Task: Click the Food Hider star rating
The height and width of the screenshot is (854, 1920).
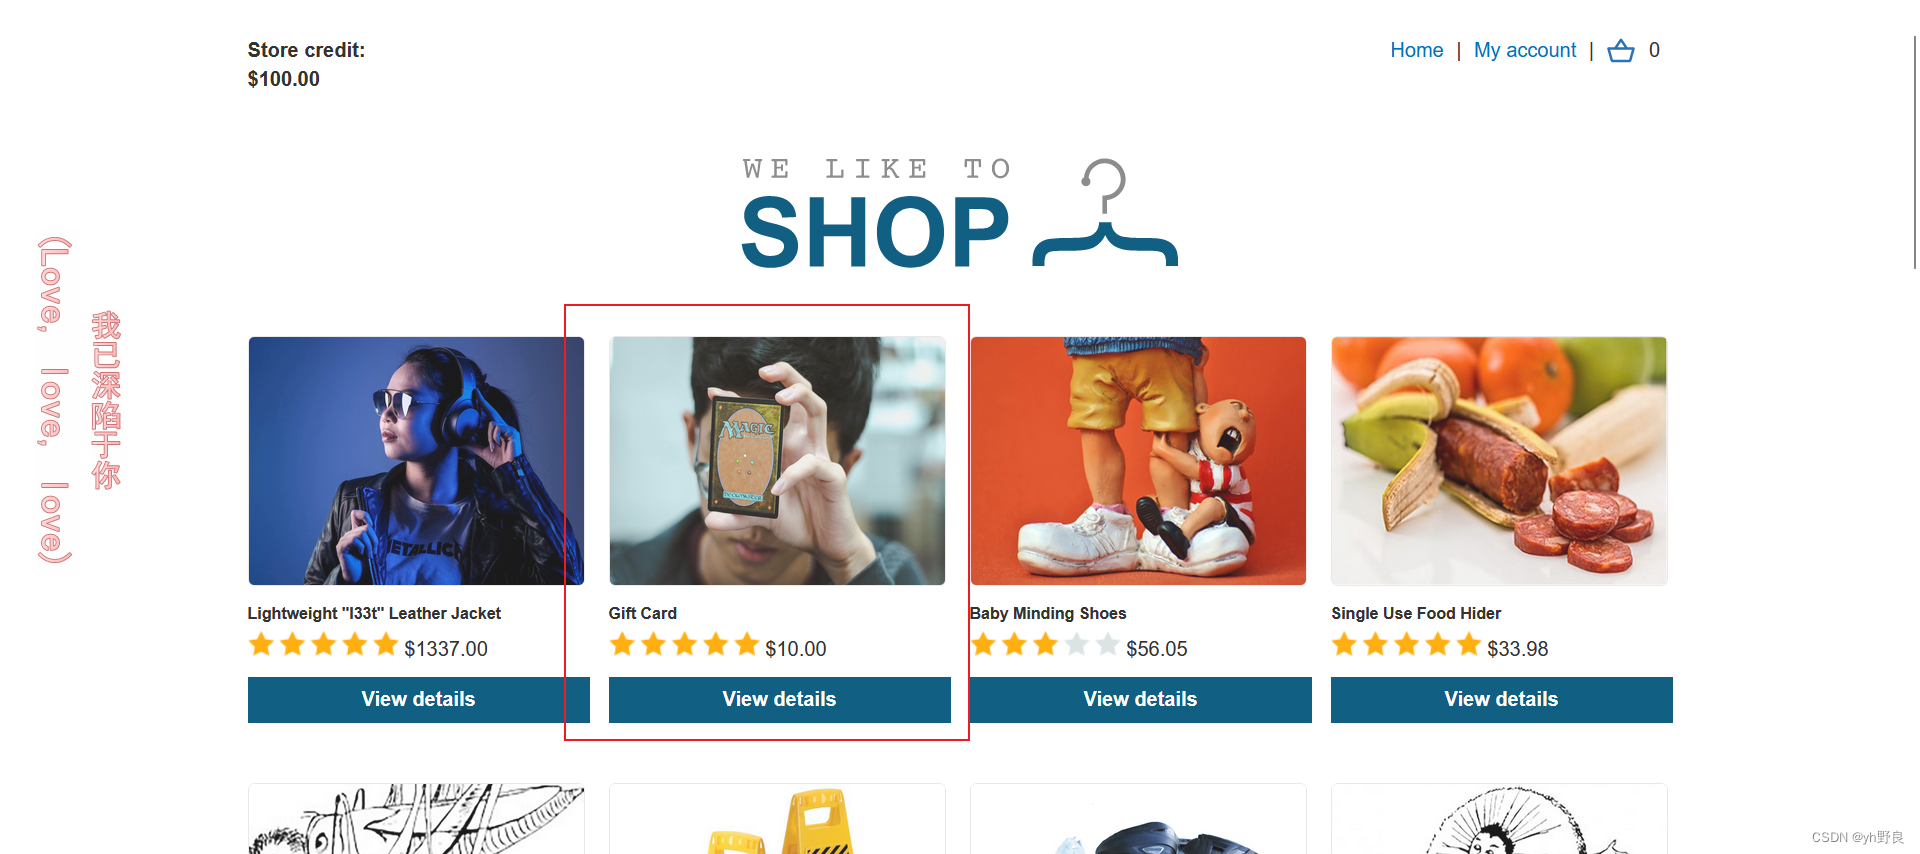Action: click(1406, 645)
